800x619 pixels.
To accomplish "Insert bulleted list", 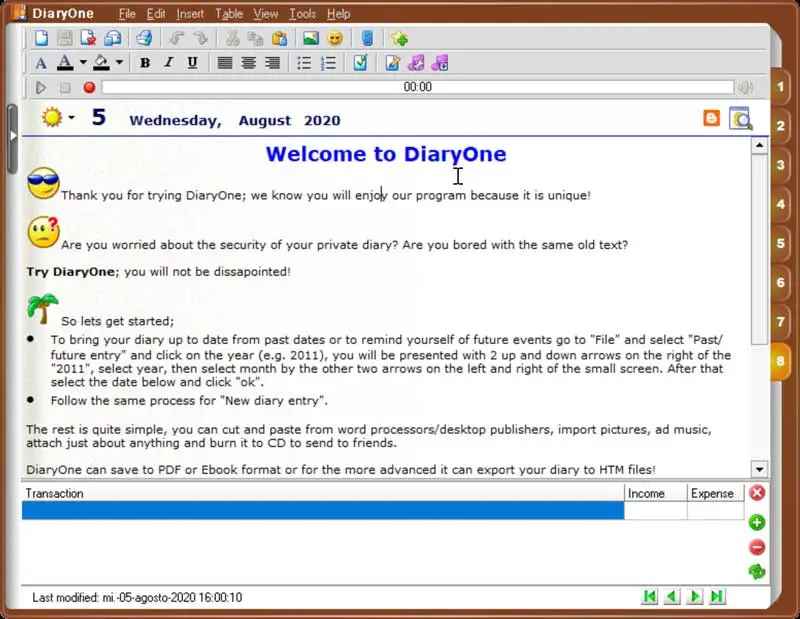I will pyautogui.click(x=304, y=63).
